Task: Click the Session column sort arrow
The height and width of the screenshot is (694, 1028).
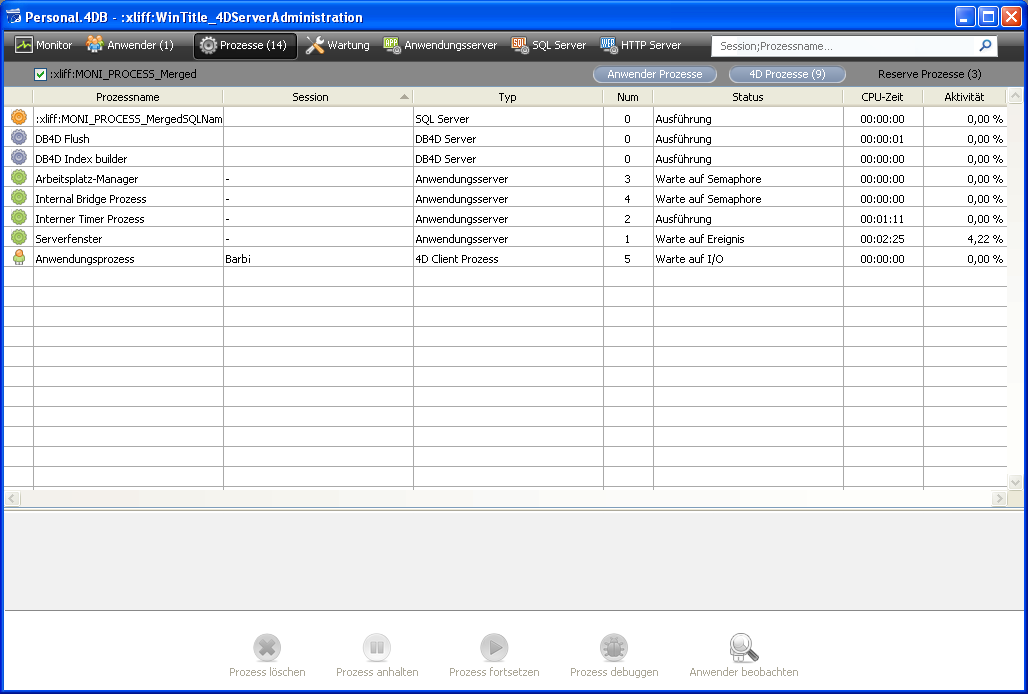Action: 405,97
